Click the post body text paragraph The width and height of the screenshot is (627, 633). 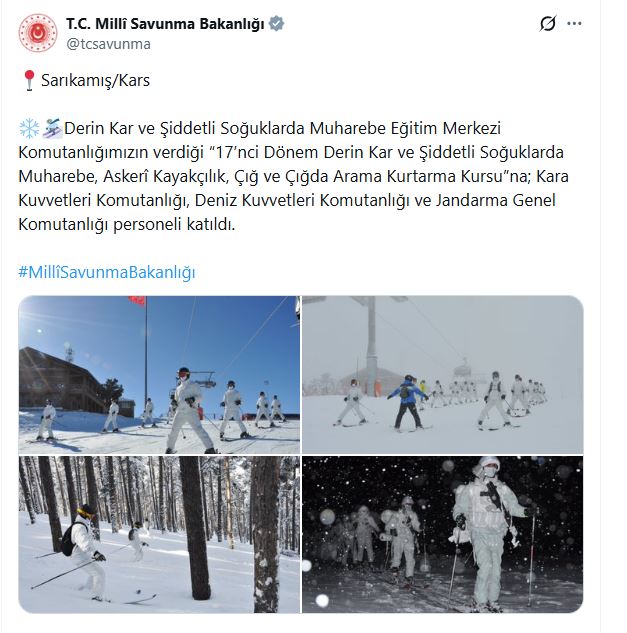(x=294, y=176)
